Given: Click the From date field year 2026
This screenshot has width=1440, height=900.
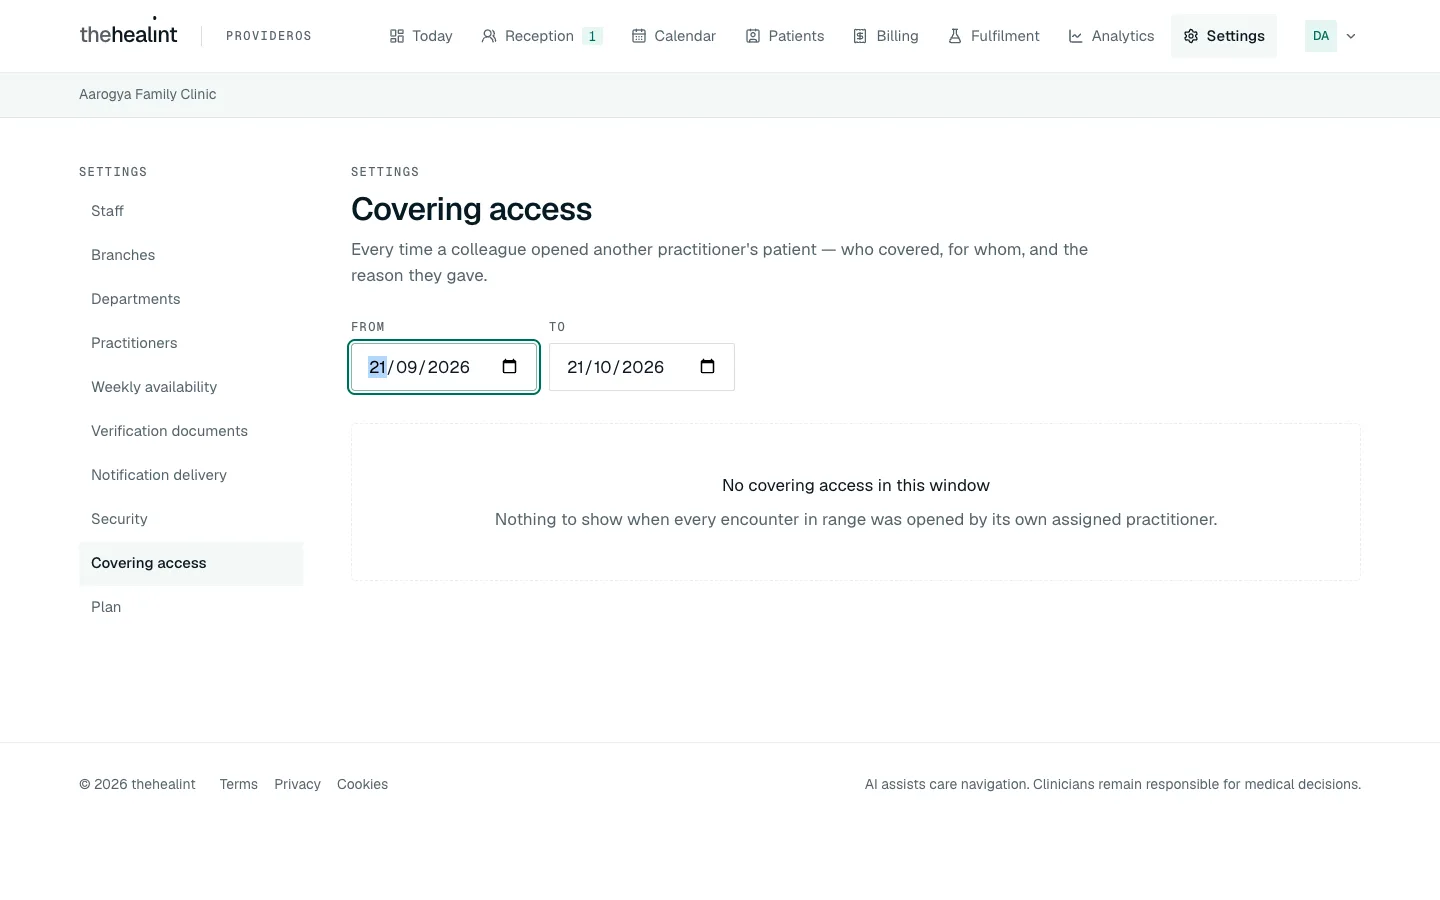Looking at the screenshot, I should (x=448, y=367).
